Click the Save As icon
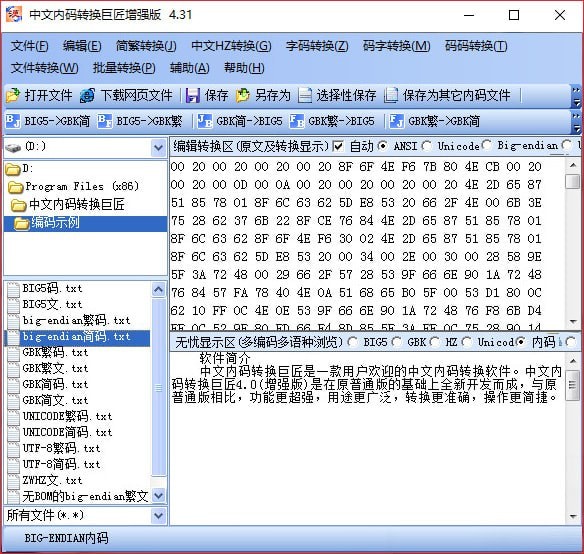584x554 pixels. tap(243, 96)
